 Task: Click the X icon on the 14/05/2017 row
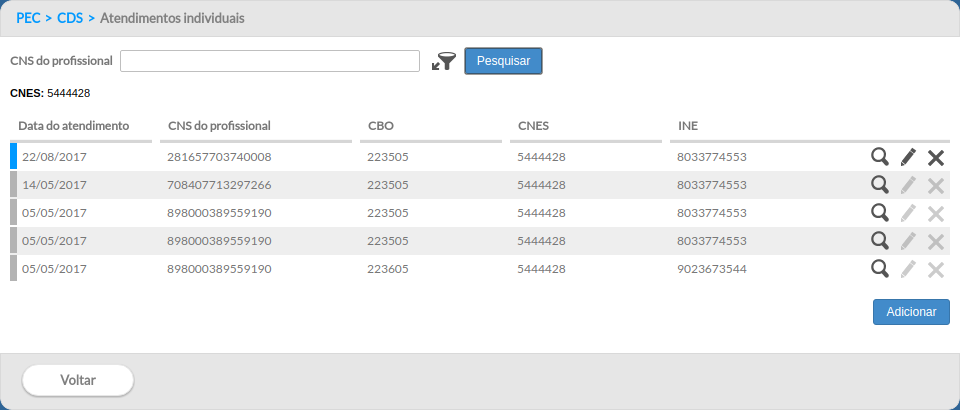pyautogui.click(x=936, y=186)
